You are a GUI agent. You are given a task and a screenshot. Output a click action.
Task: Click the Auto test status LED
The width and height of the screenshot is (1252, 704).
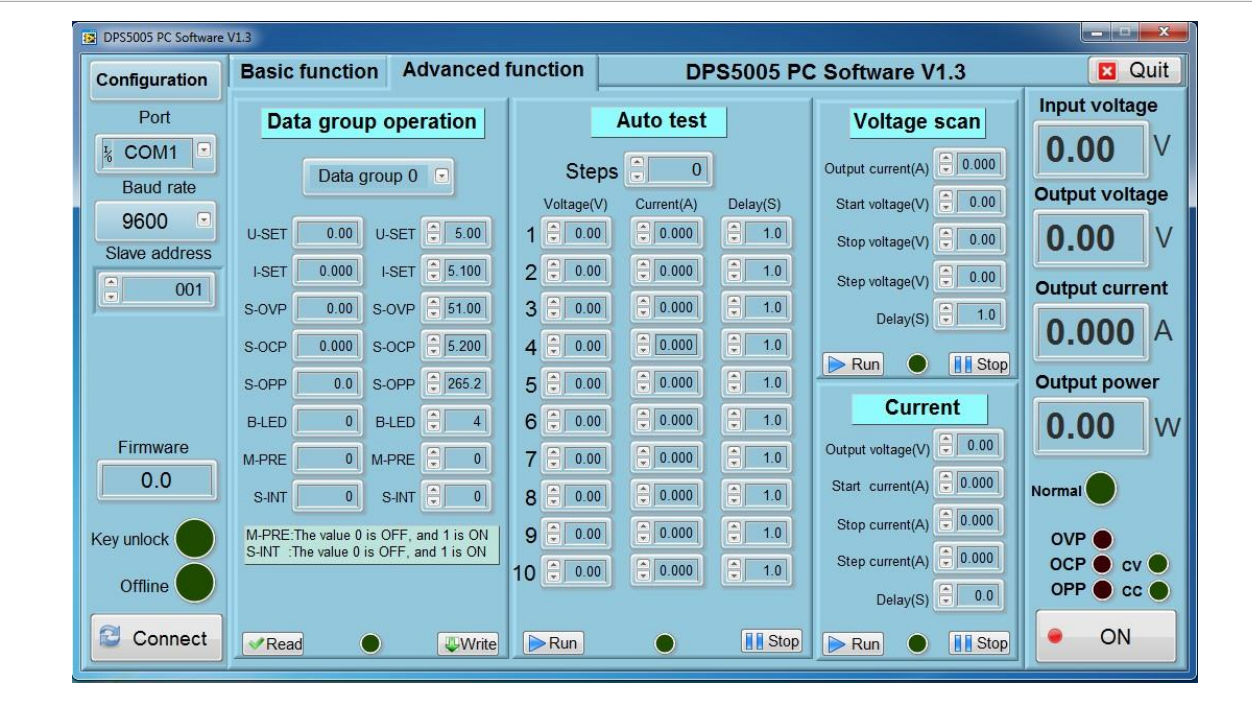[664, 643]
